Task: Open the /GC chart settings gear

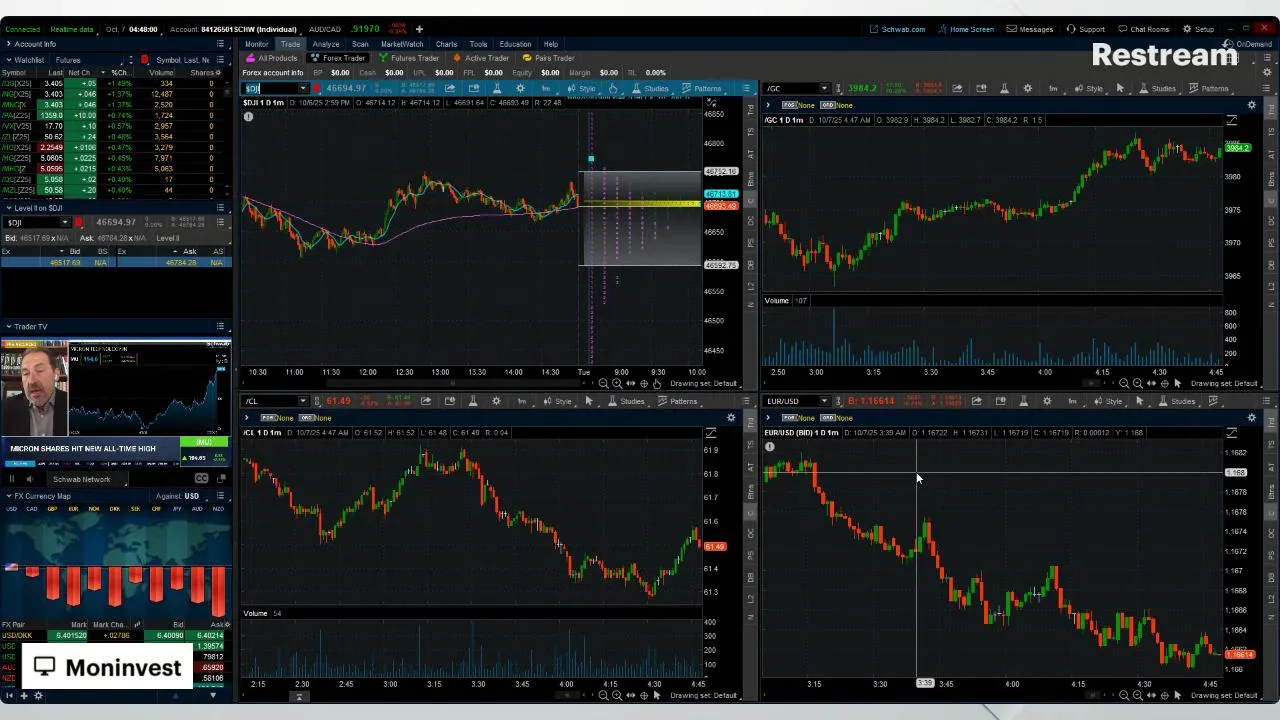Action: 1027,89
